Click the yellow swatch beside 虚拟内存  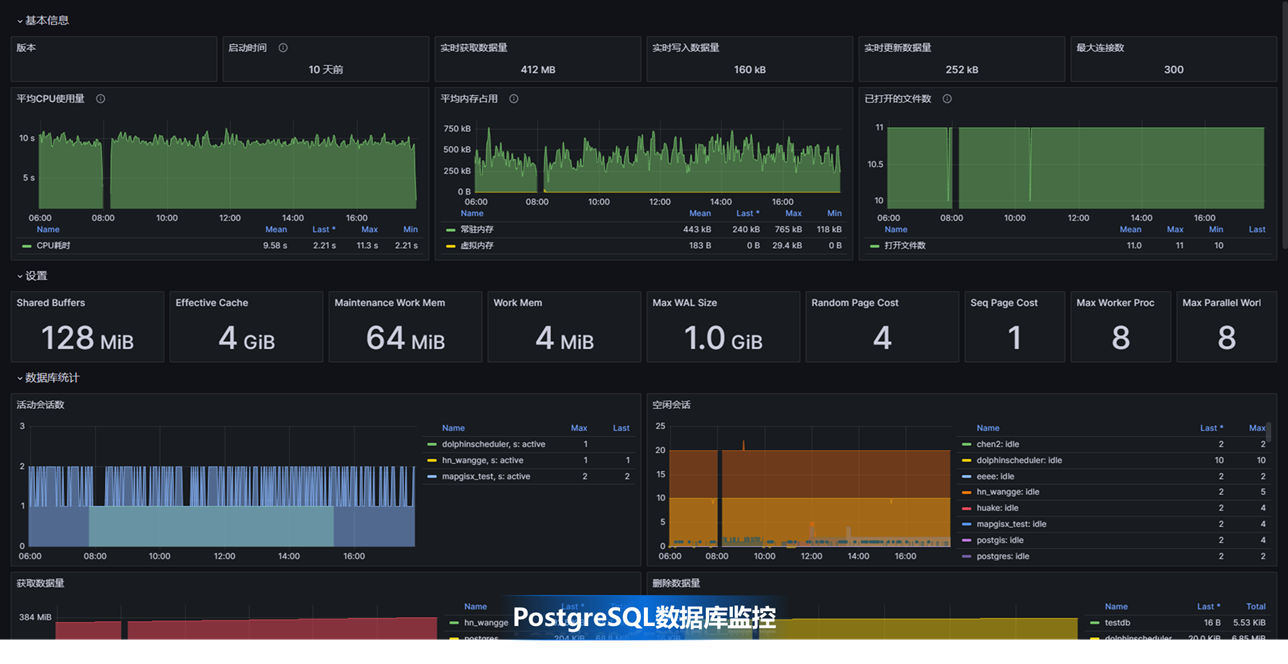click(x=451, y=245)
